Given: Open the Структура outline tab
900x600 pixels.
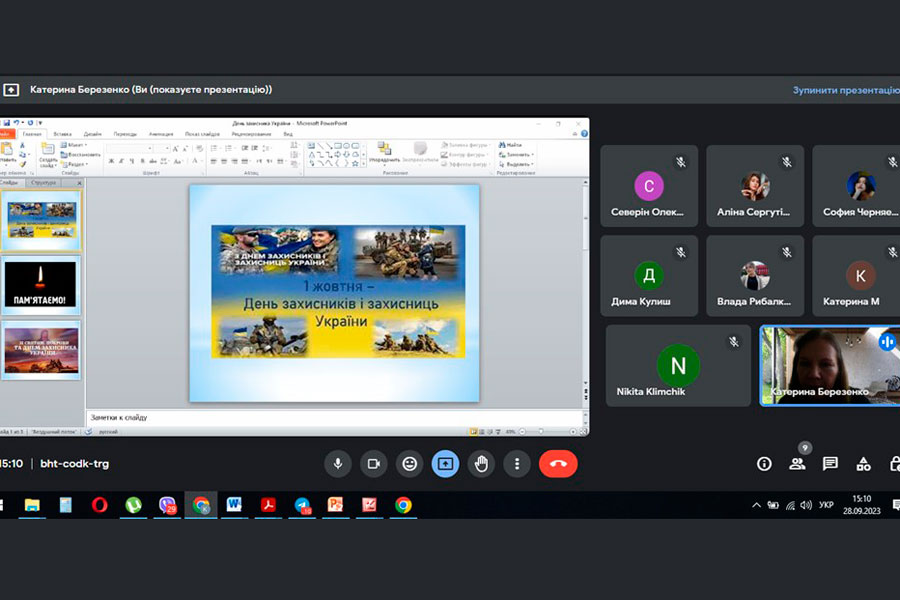Looking at the screenshot, I should pyautogui.click(x=44, y=183).
